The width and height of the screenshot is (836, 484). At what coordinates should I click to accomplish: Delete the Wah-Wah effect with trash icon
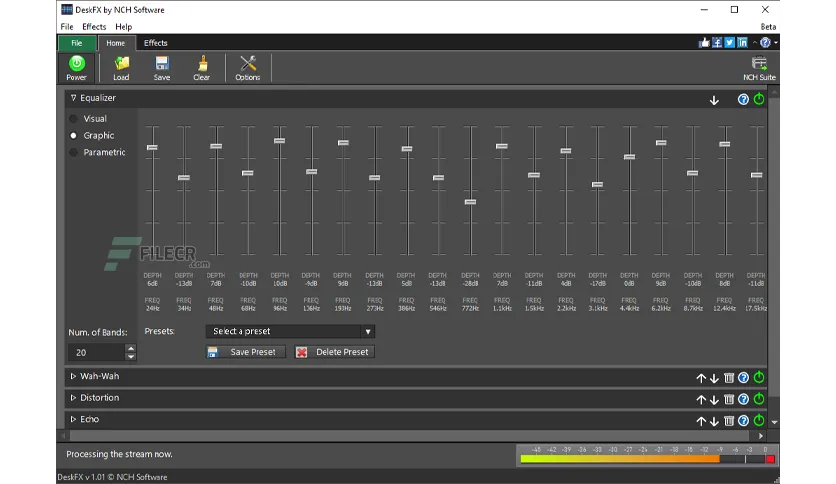[729, 377]
